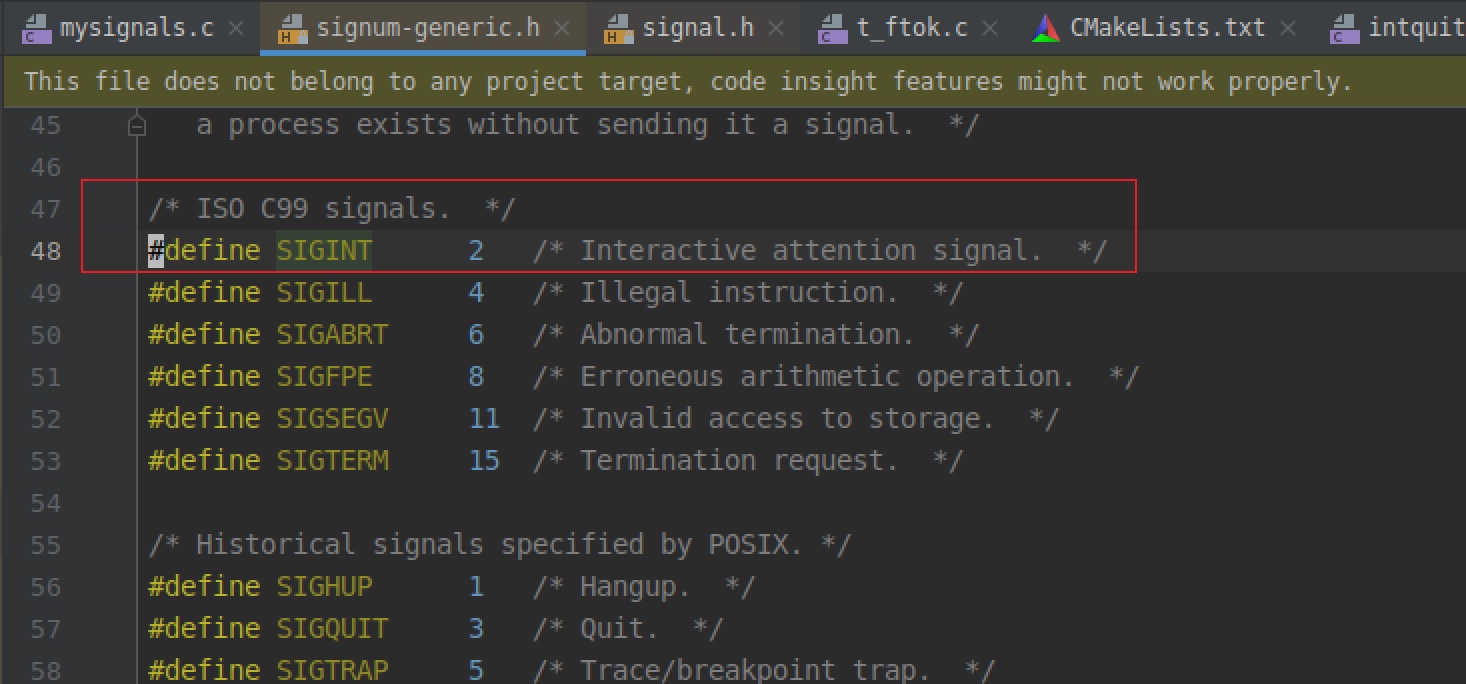The image size is (1466, 684).
Task: Switch to the t_ftok.c tab
Action: (x=912, y=28)
